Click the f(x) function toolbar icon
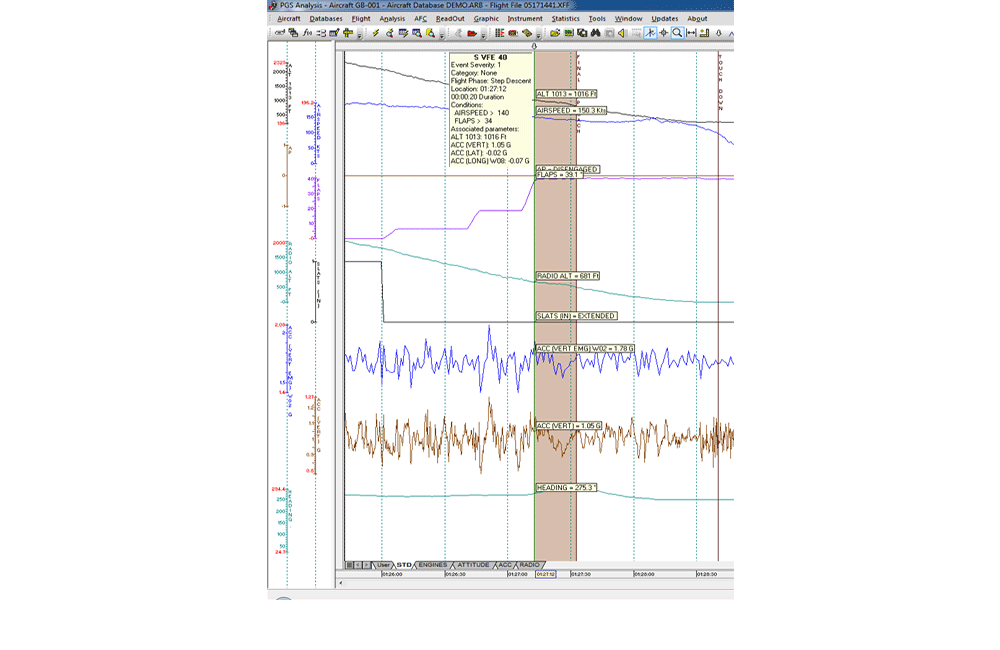 click(x=307, y=33)
